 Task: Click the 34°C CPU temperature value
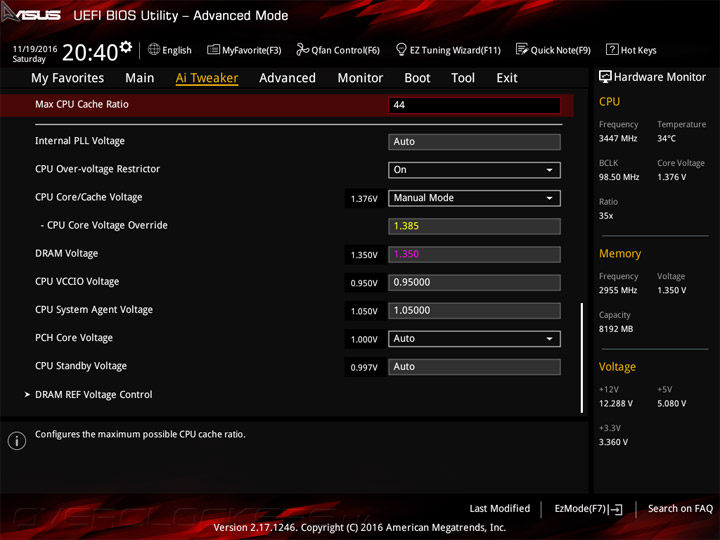tap(666, 138)
